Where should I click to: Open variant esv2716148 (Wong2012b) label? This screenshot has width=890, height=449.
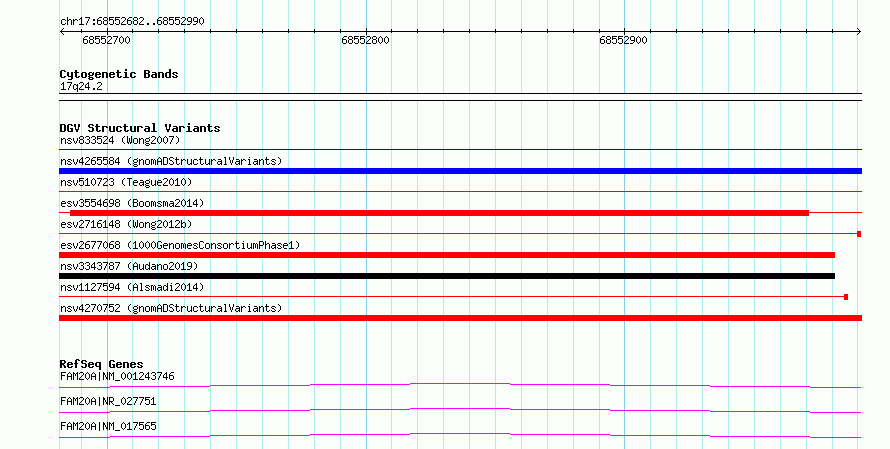pos(126,224)
